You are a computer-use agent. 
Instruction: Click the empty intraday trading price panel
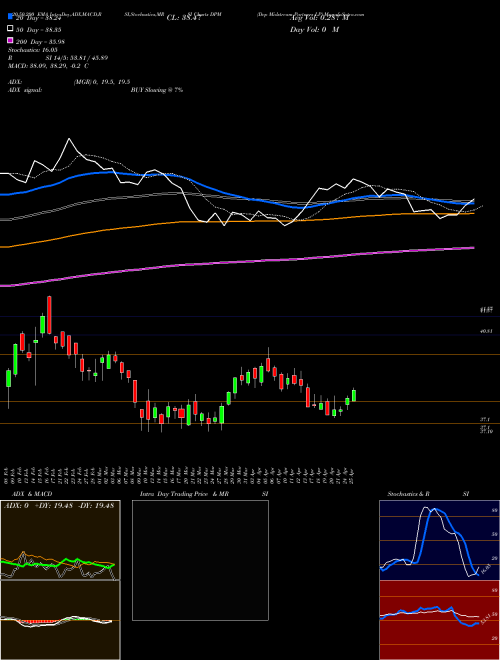point(200,560)
